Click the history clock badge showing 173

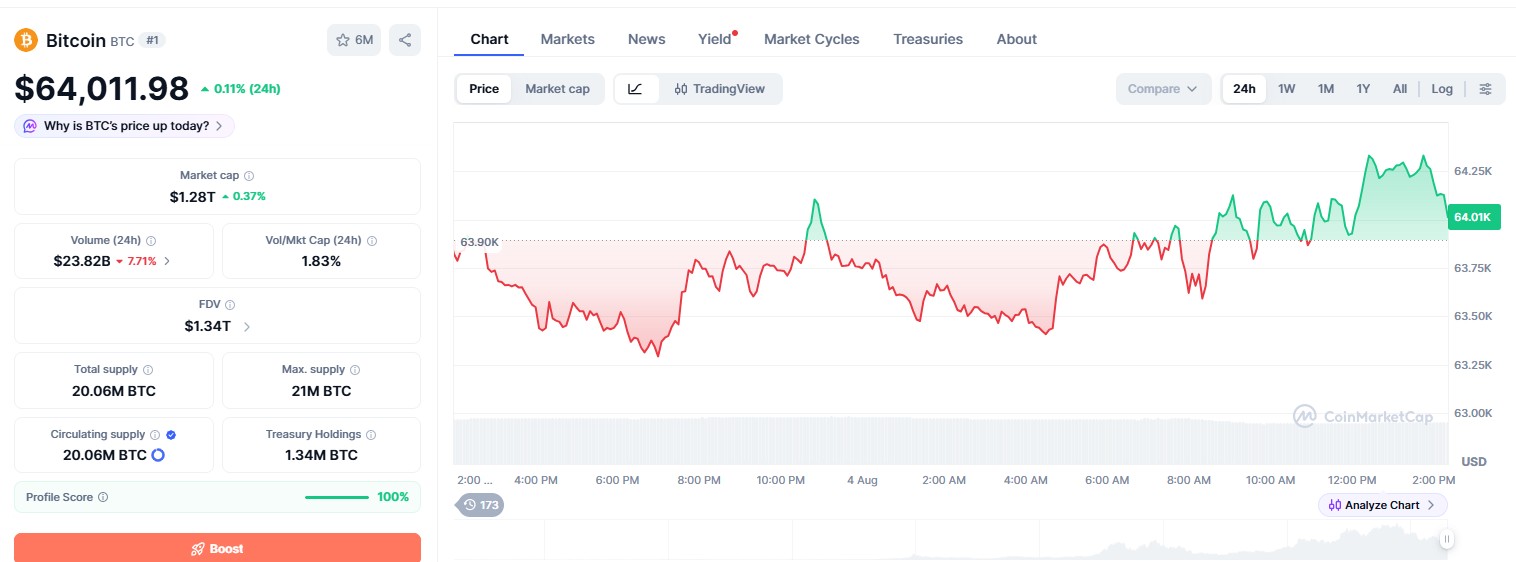coord(480,505)
